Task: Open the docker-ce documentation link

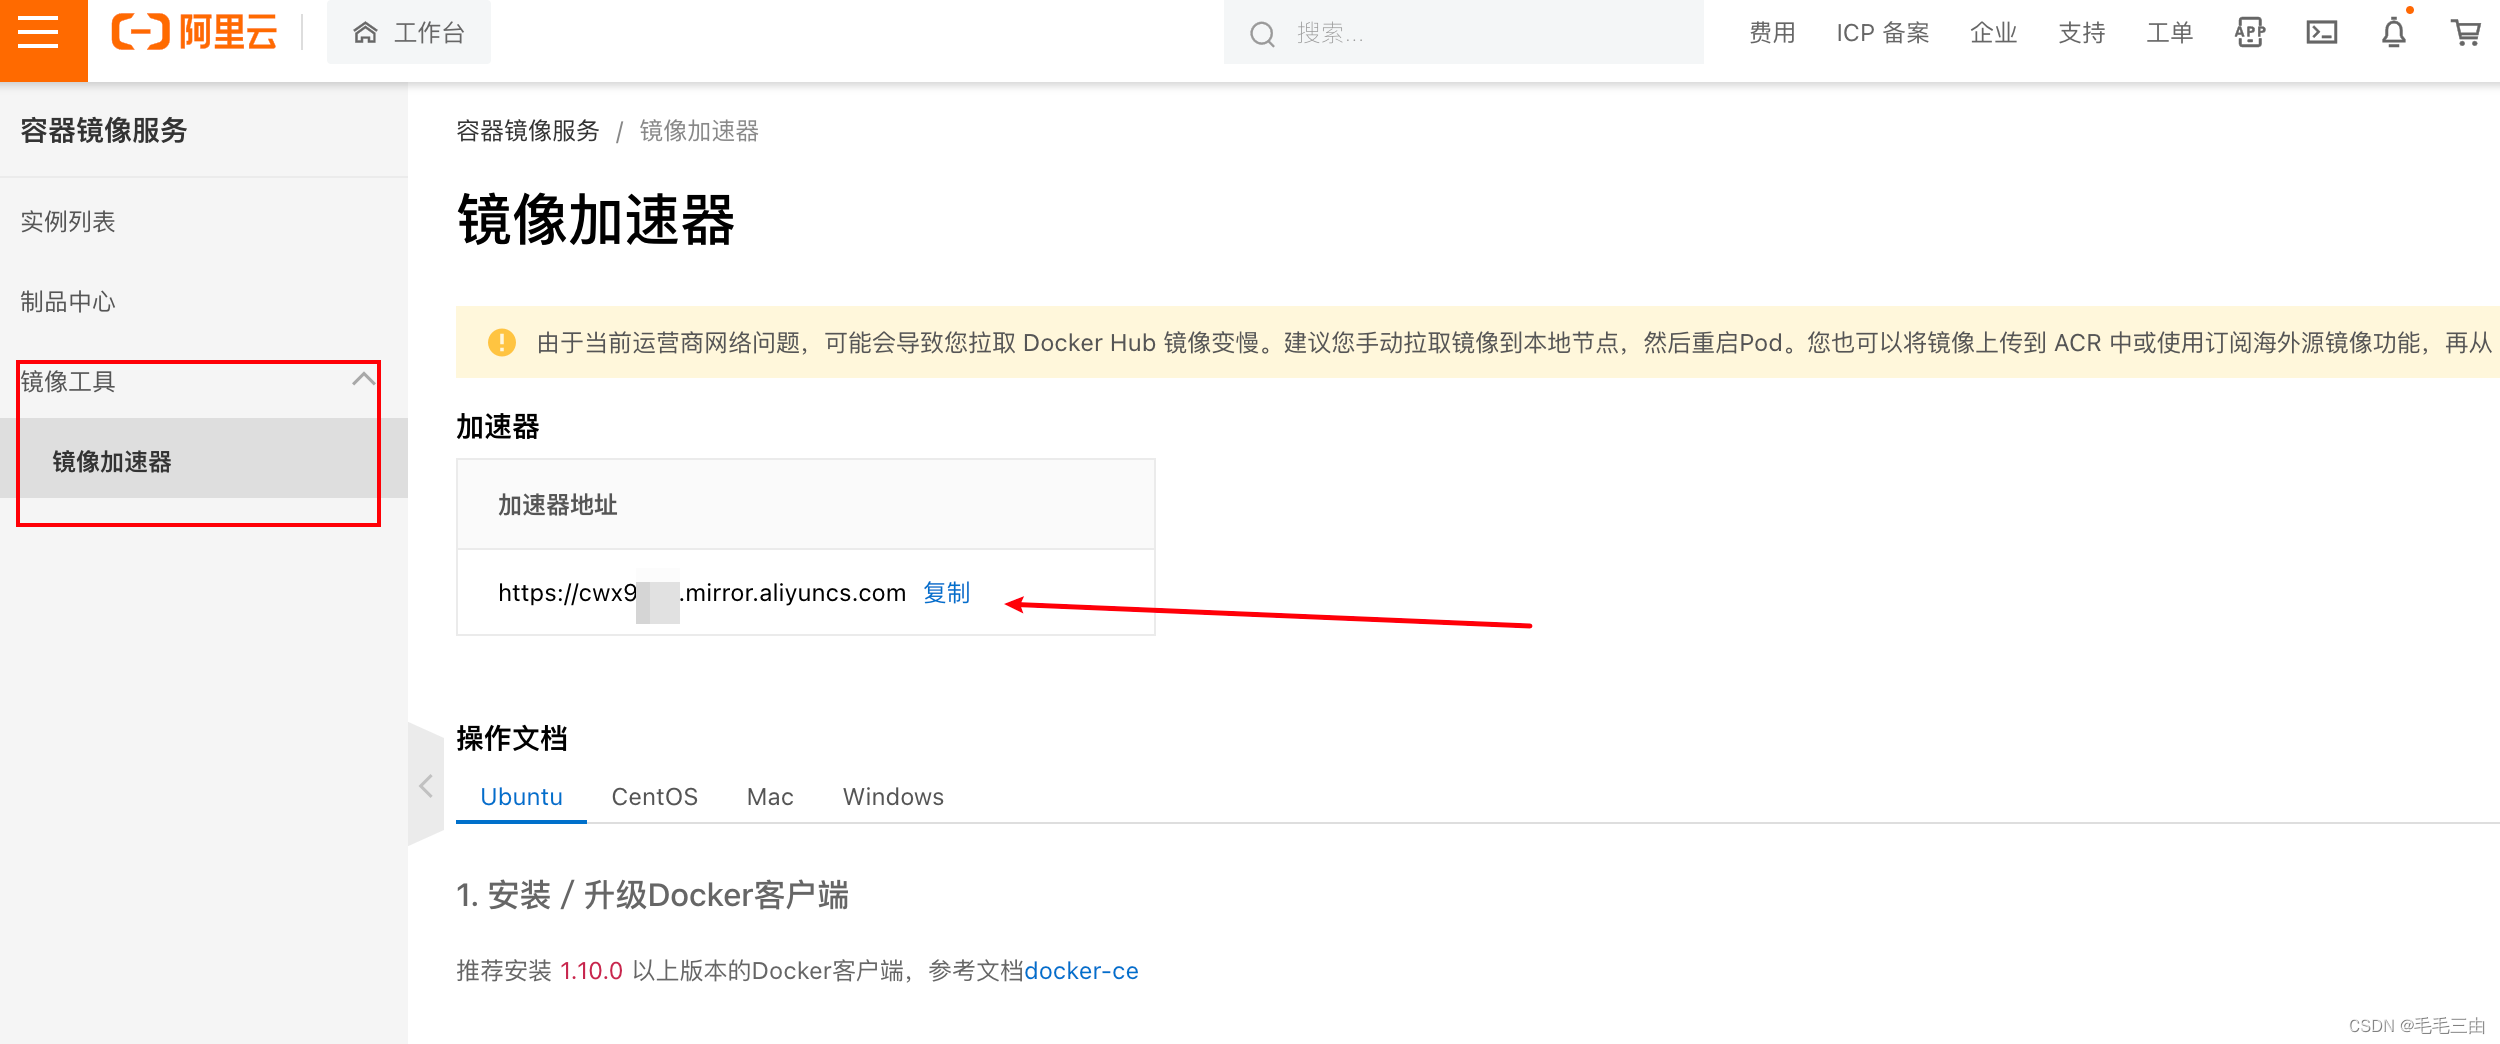Action: (x=1081, y=970)
